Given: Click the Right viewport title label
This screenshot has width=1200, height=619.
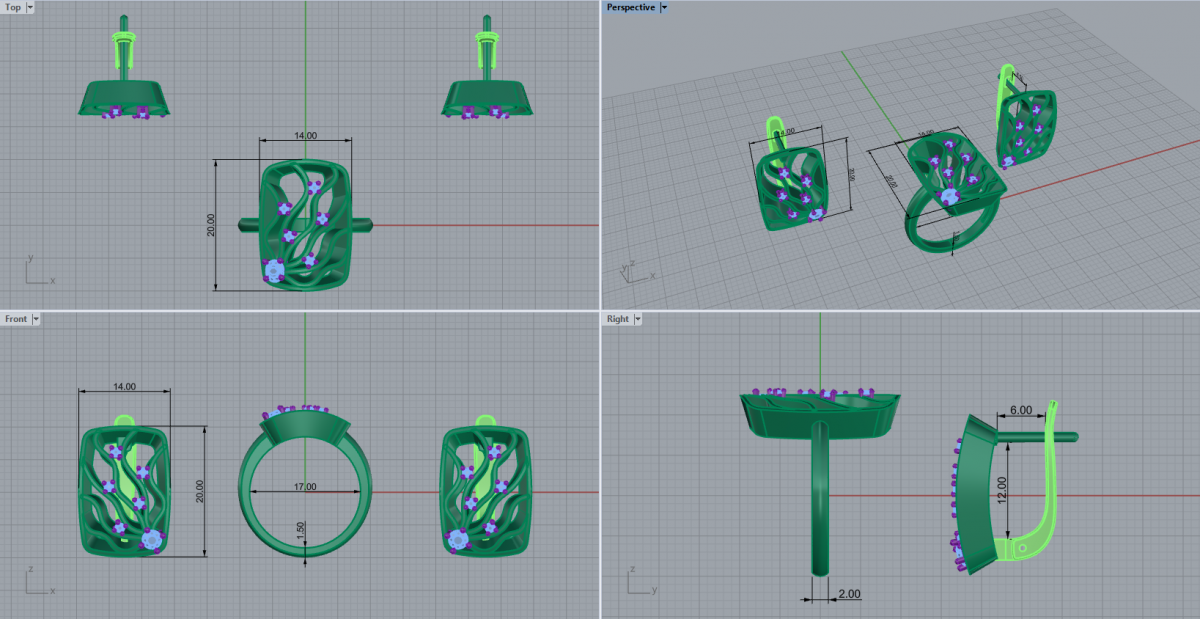Looking at the screenshot, I should [x=618, y=319].
